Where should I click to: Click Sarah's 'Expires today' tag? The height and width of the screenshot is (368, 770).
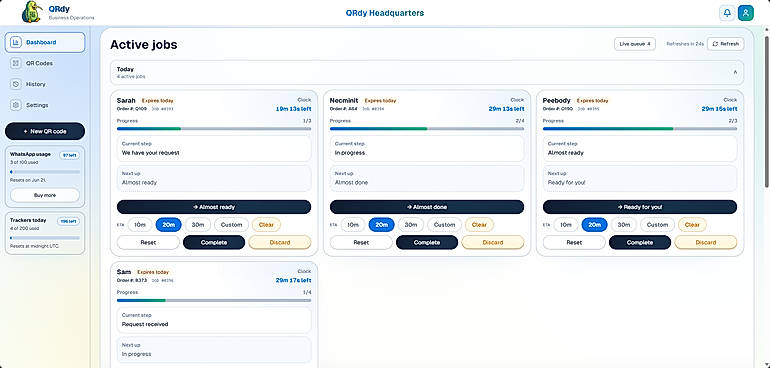[158, 101]
